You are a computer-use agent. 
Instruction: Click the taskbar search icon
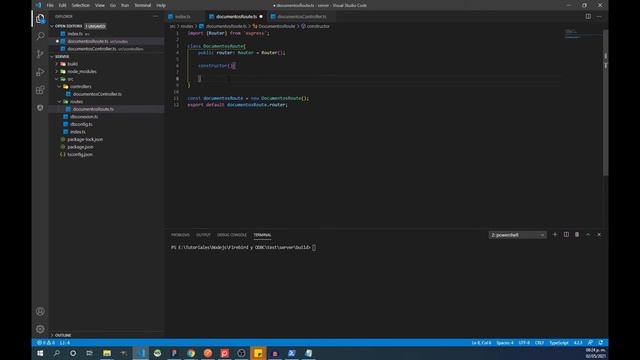point(57,353)
